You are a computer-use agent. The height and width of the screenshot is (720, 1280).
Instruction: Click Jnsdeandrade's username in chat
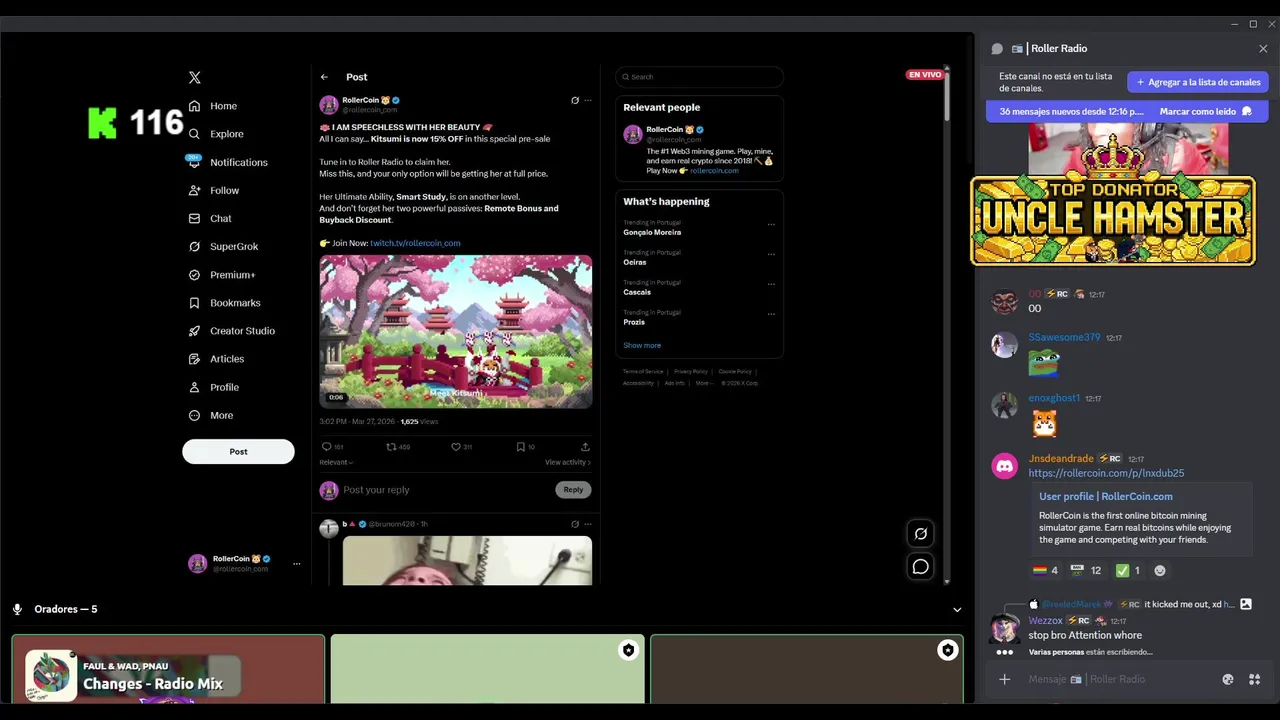click(x=1061, y=459)
